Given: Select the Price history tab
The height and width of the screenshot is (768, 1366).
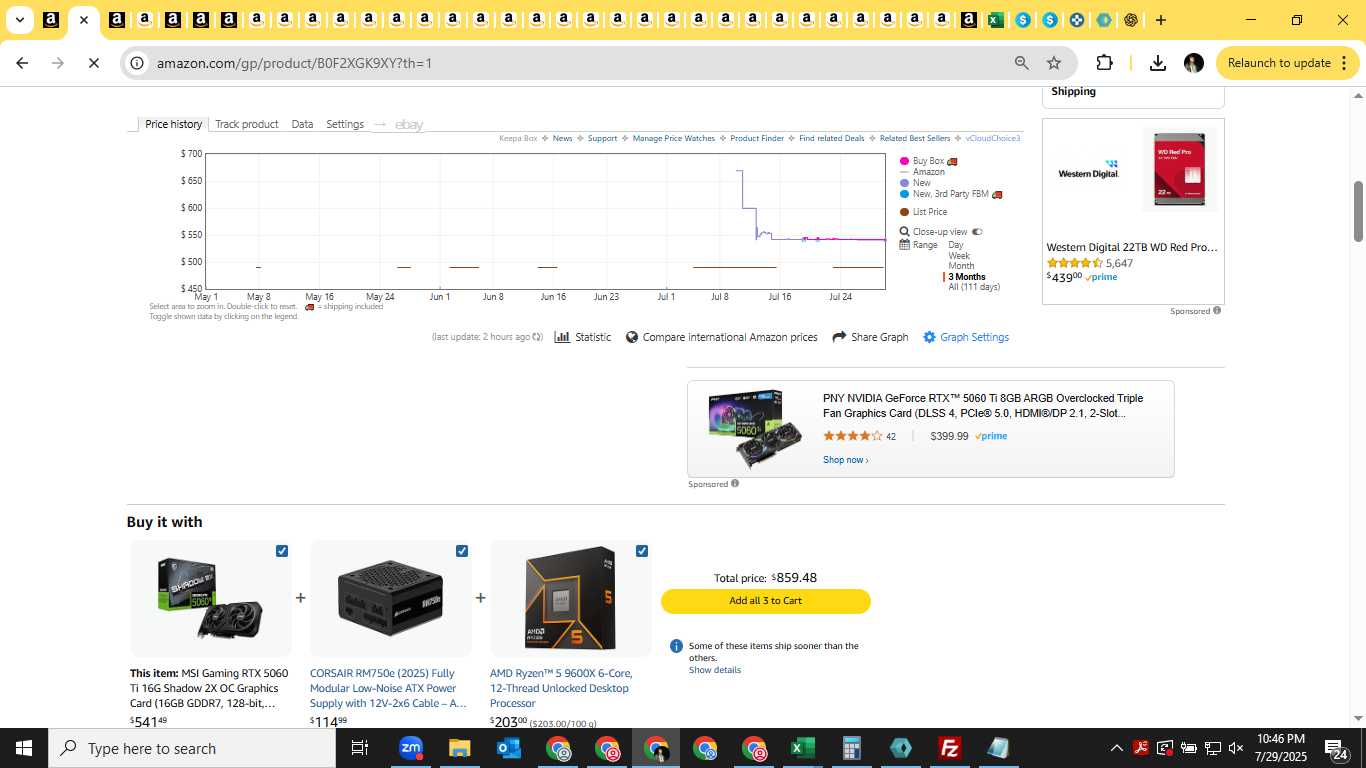Looking at the screenshot, I should 174,124.
